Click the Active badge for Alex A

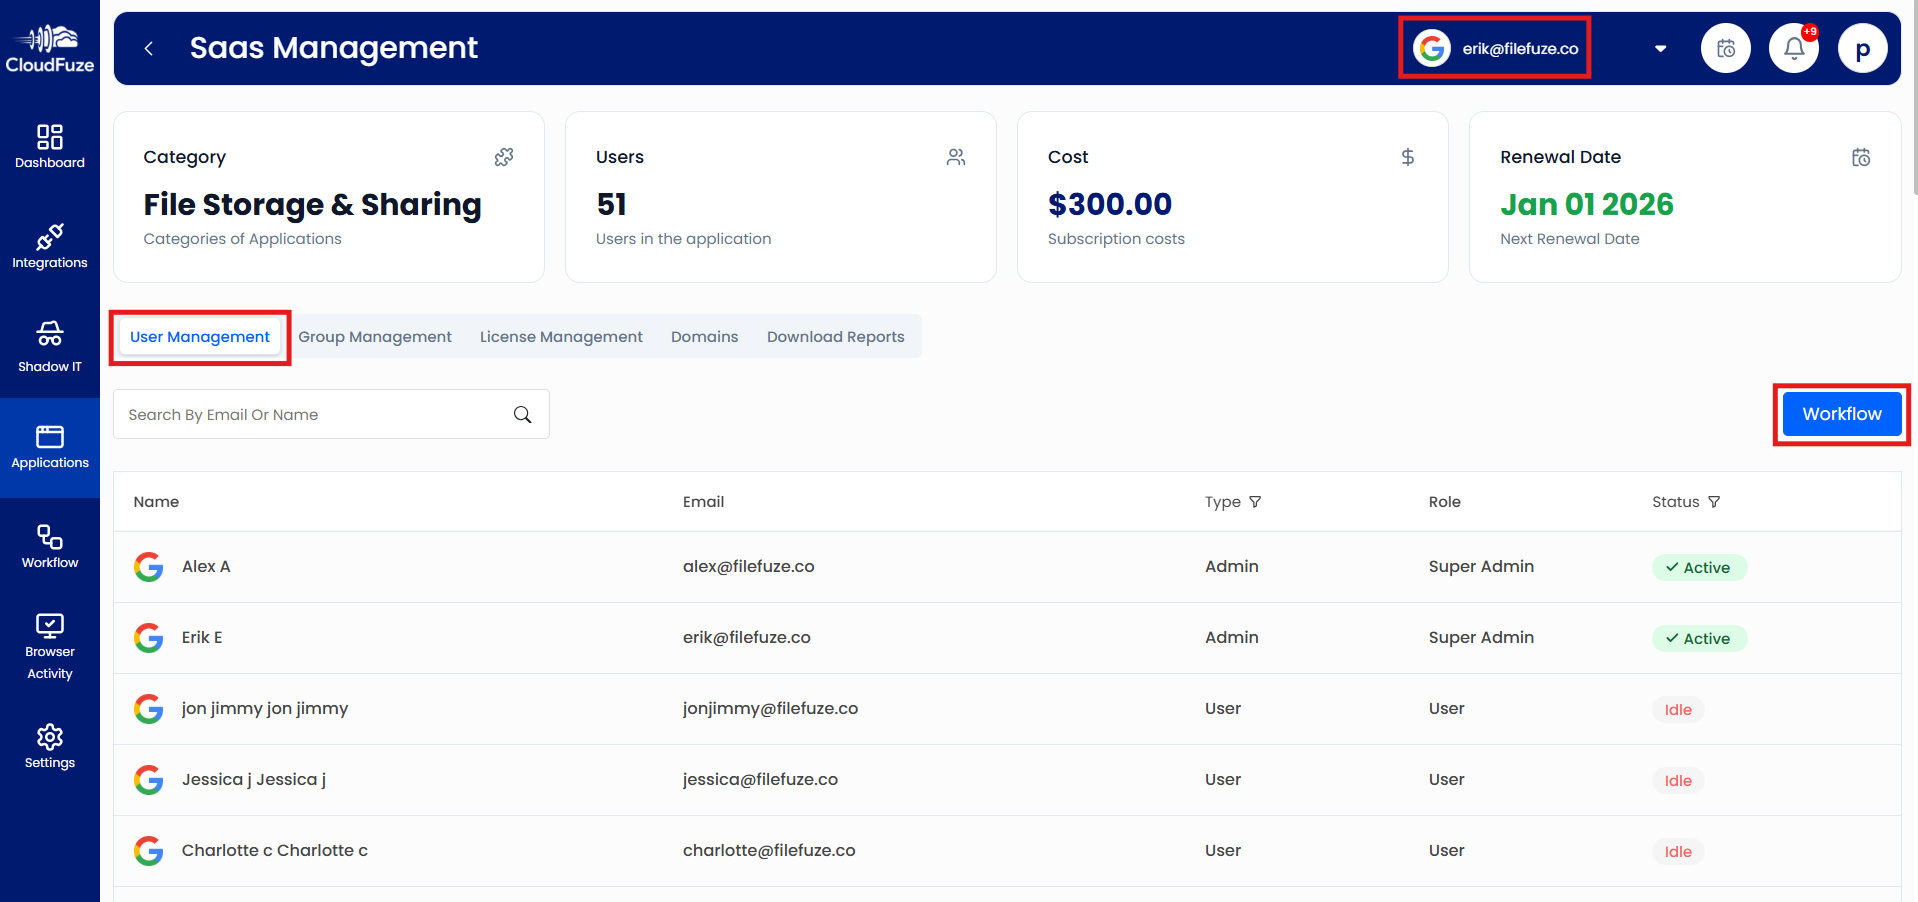[1699, 566]
